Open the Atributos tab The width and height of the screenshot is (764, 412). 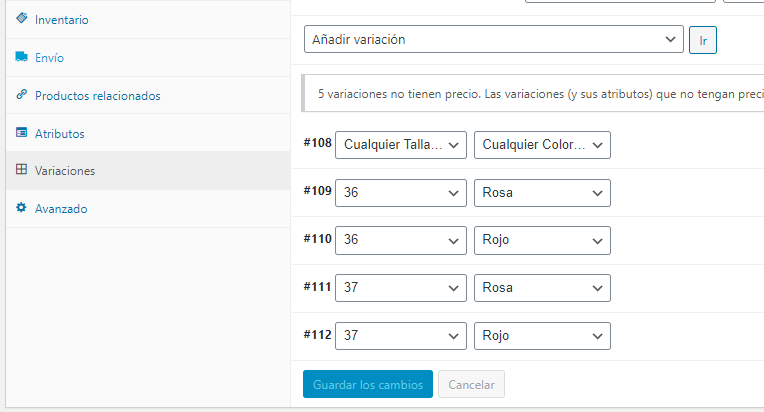59,133
